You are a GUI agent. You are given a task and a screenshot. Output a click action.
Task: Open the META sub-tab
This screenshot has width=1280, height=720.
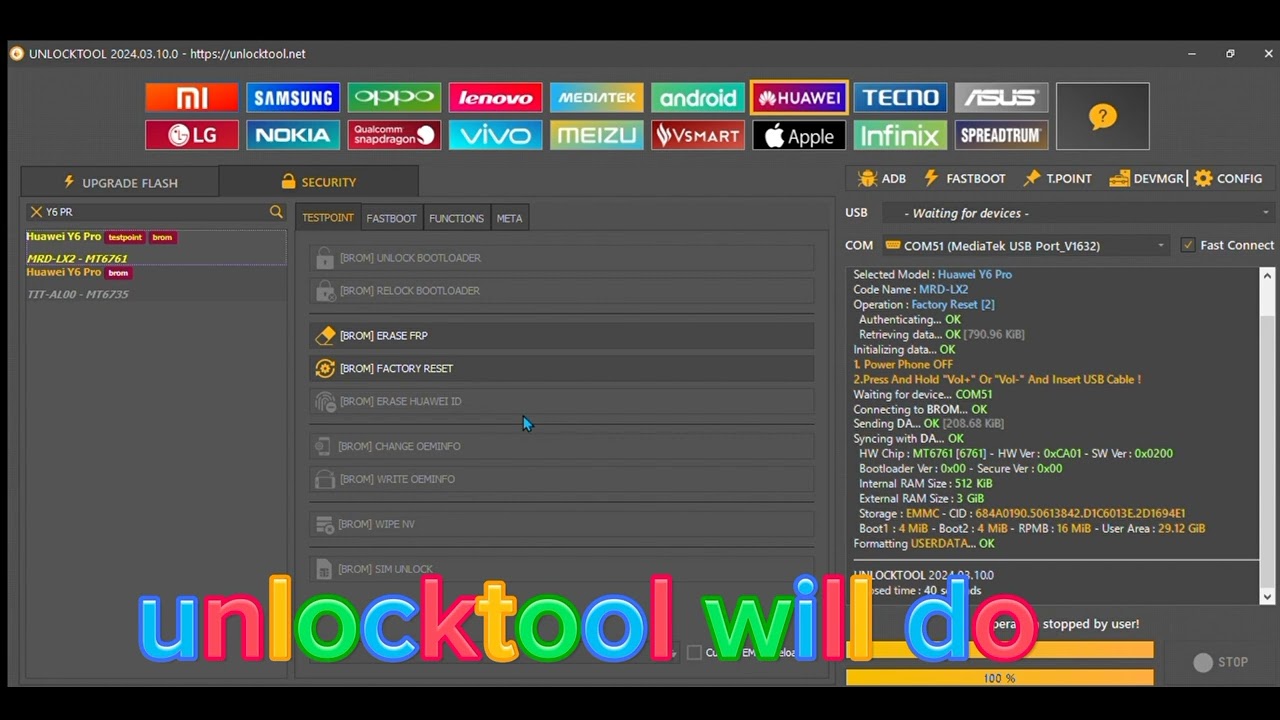pos(509,218)
